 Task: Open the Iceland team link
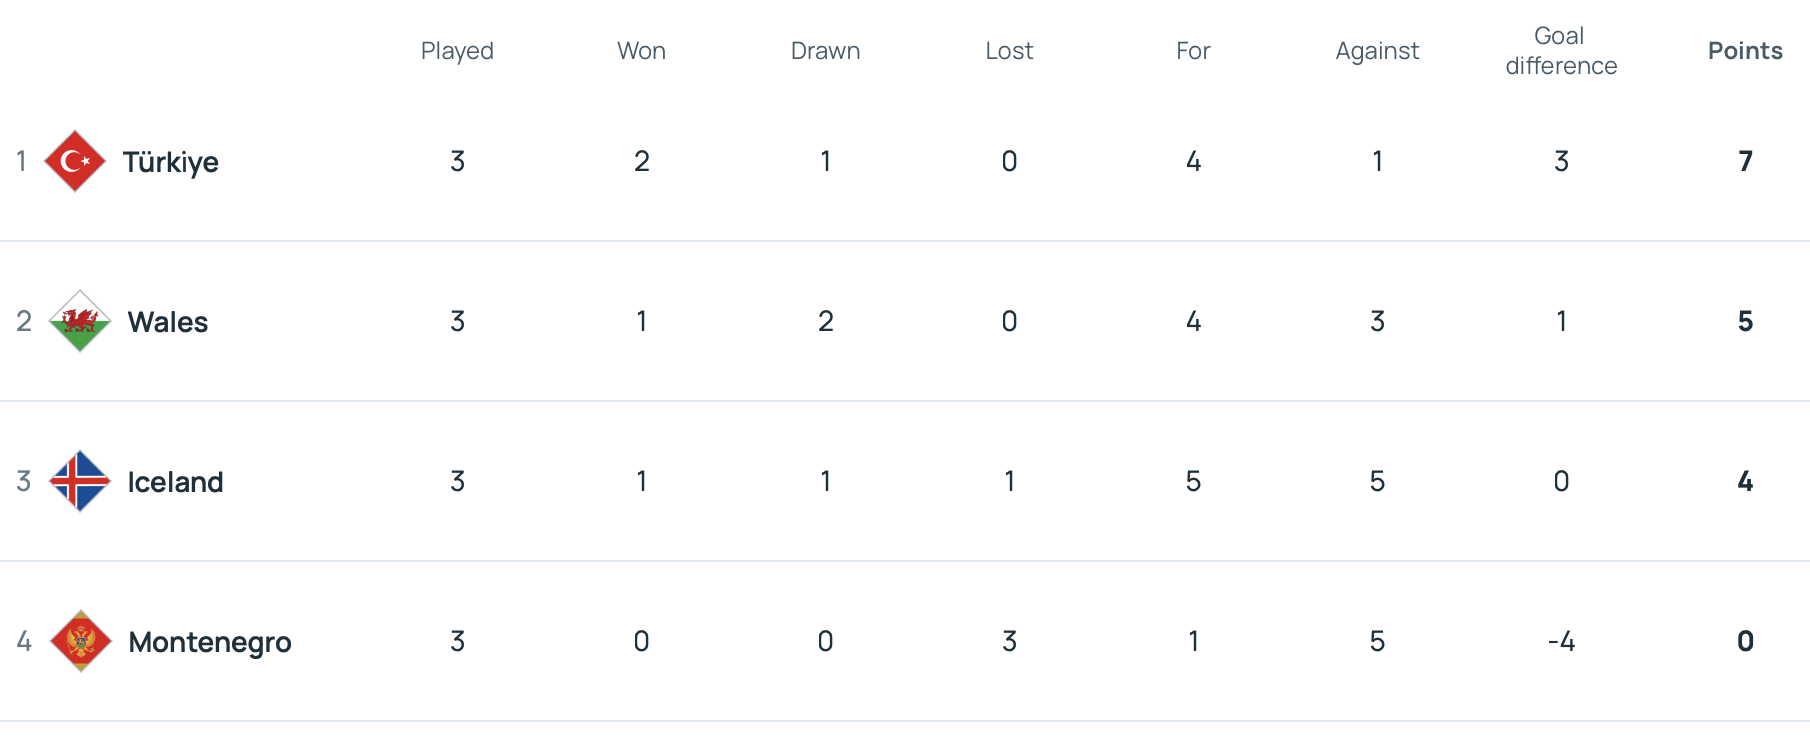click(175, 482)
